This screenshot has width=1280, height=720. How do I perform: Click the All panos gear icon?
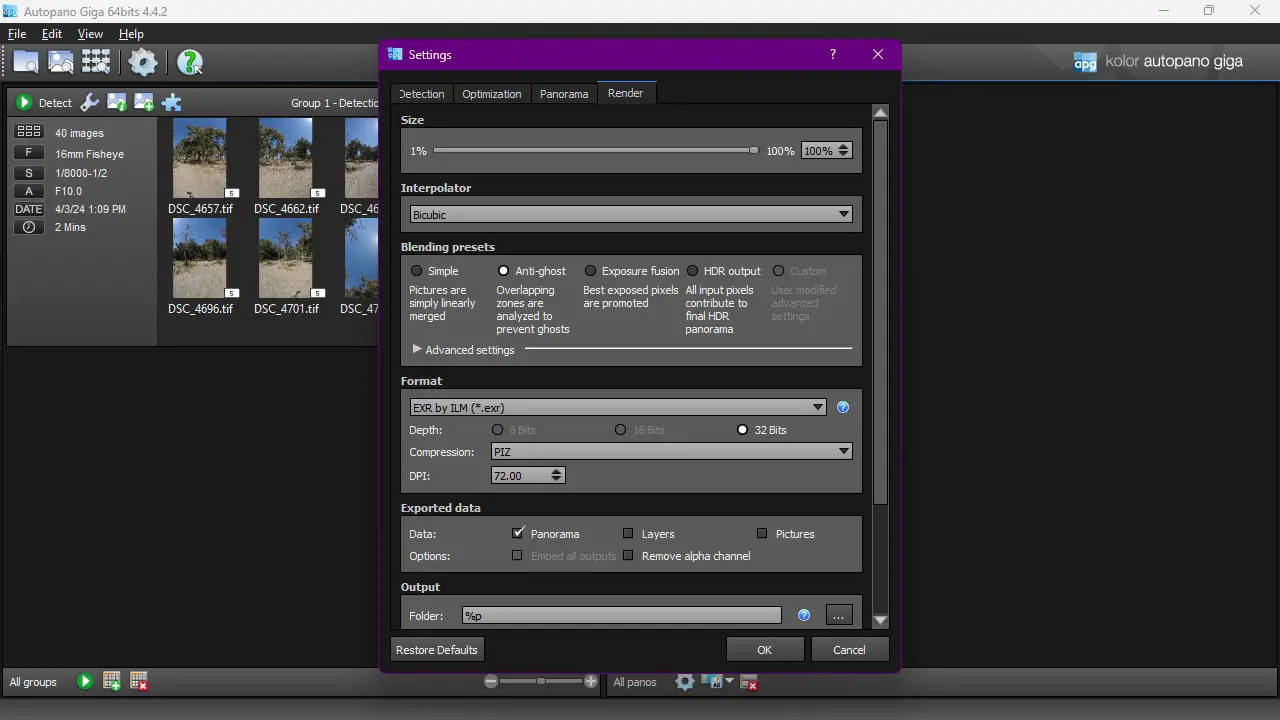[685, 682]
